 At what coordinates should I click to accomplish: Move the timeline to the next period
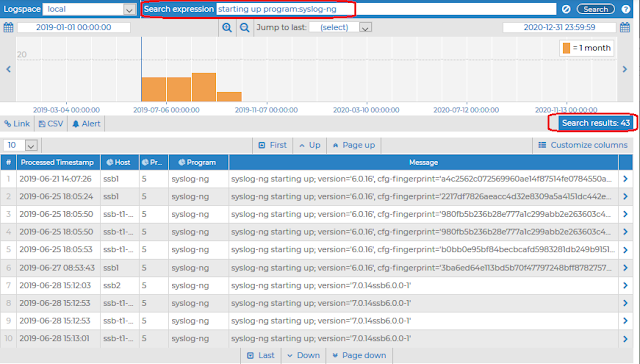click(624, 69)
